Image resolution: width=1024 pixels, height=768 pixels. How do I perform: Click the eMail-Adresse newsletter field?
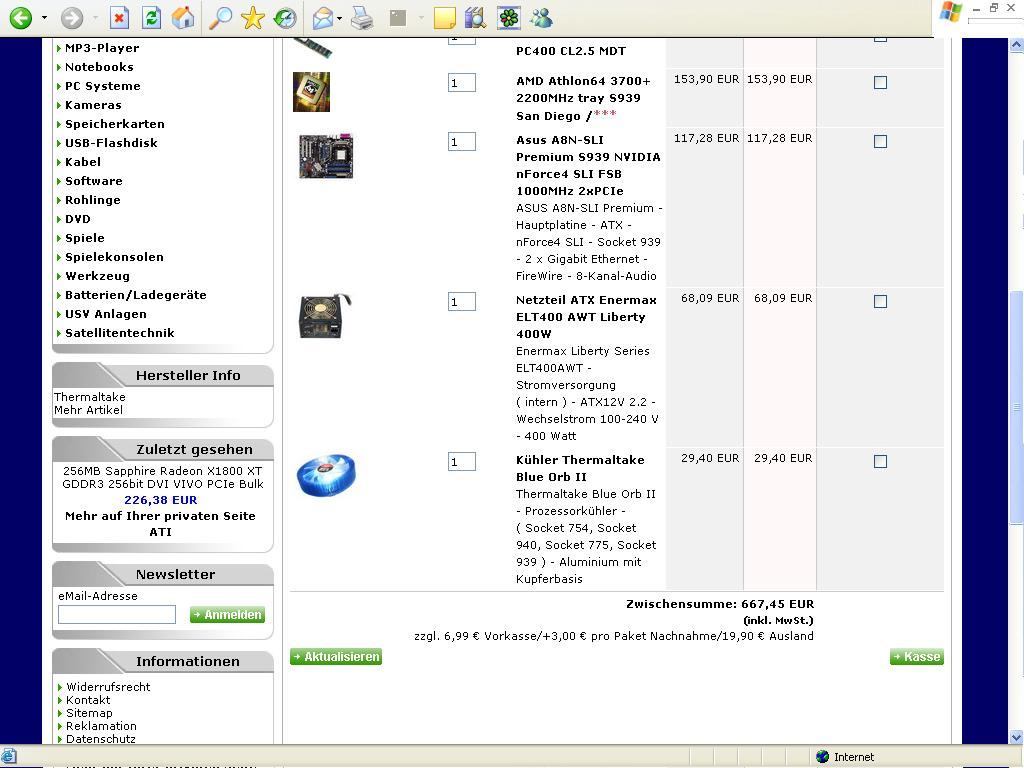(117, 615)
